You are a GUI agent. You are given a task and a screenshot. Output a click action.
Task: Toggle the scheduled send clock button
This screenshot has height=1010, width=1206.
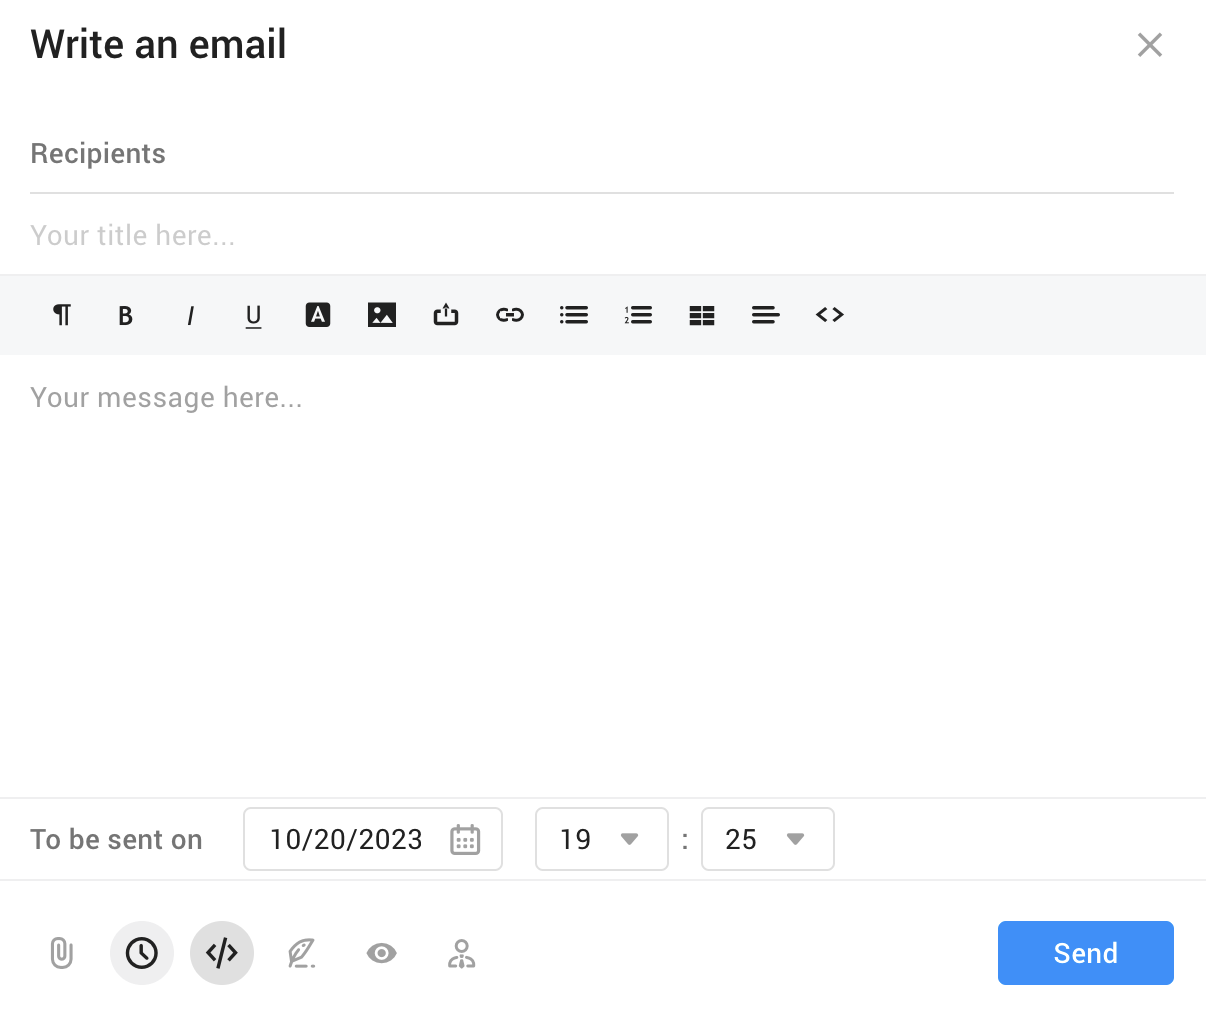pyautogui.click(x=142, y=953)
